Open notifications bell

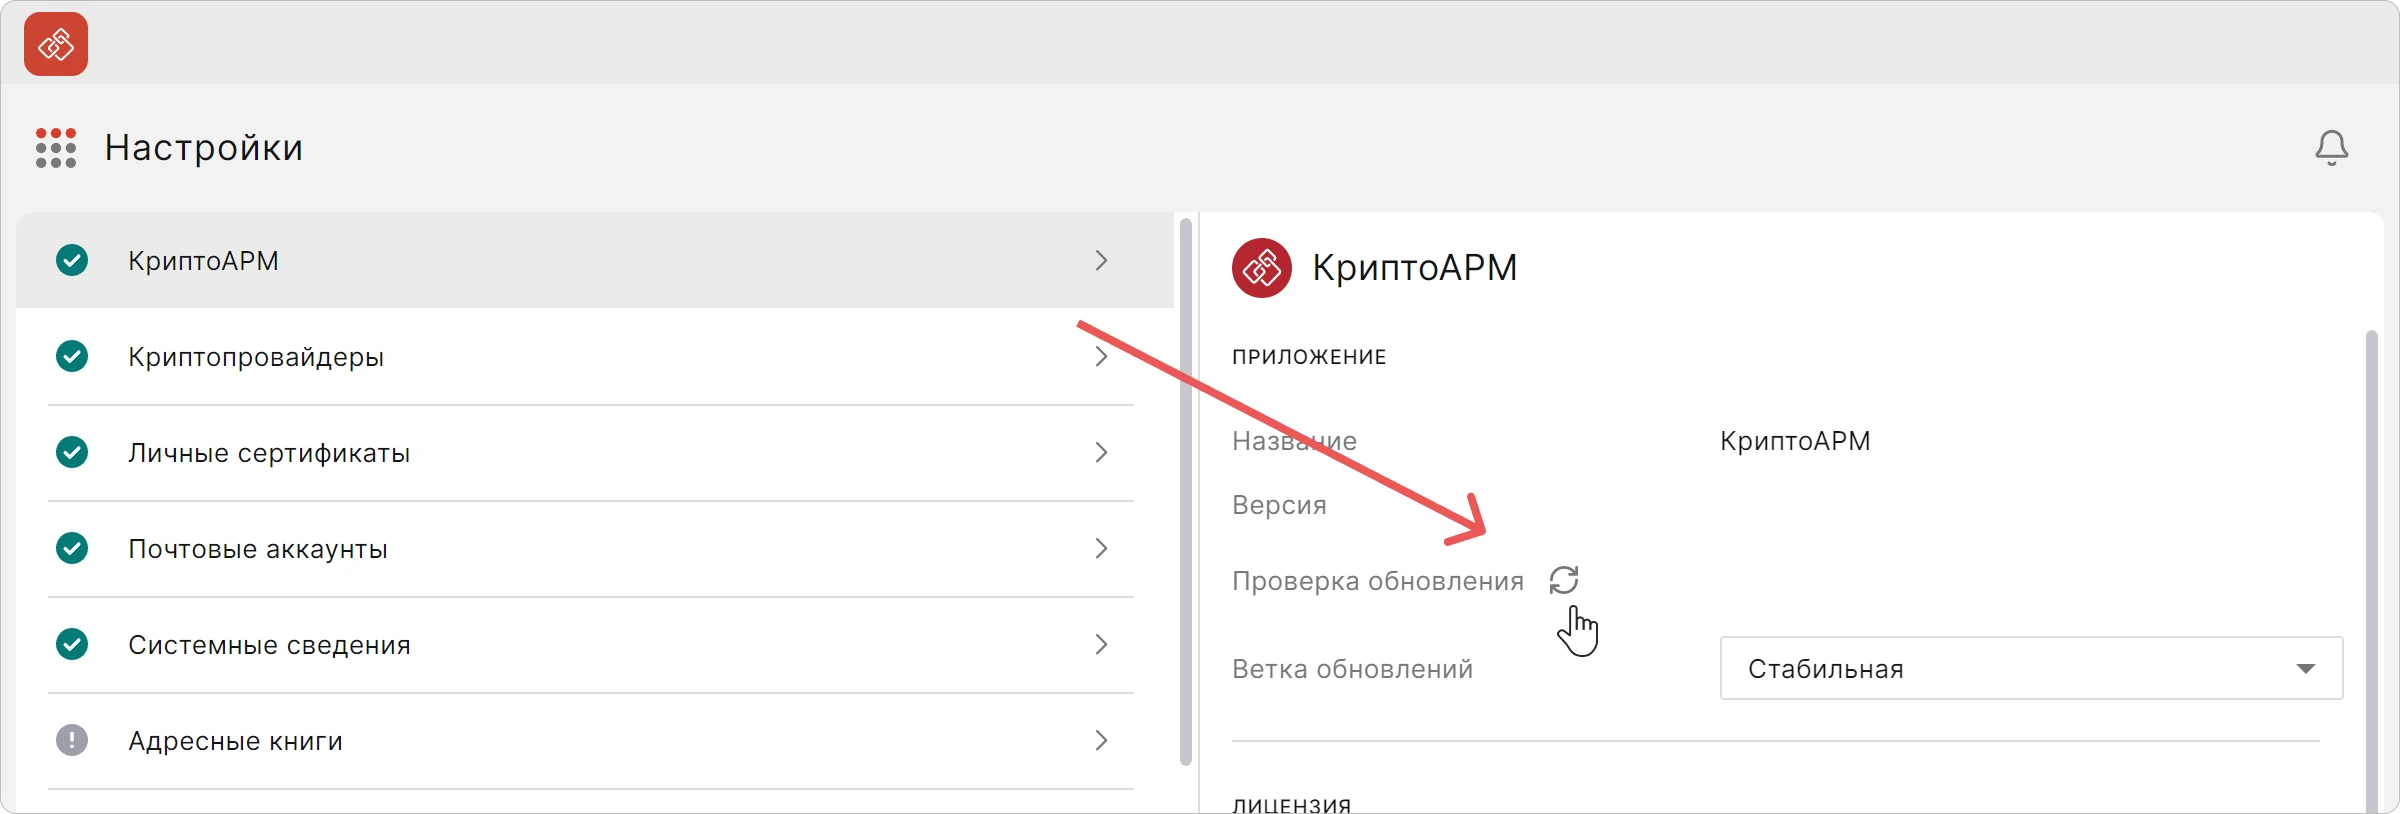(2331, 148)
